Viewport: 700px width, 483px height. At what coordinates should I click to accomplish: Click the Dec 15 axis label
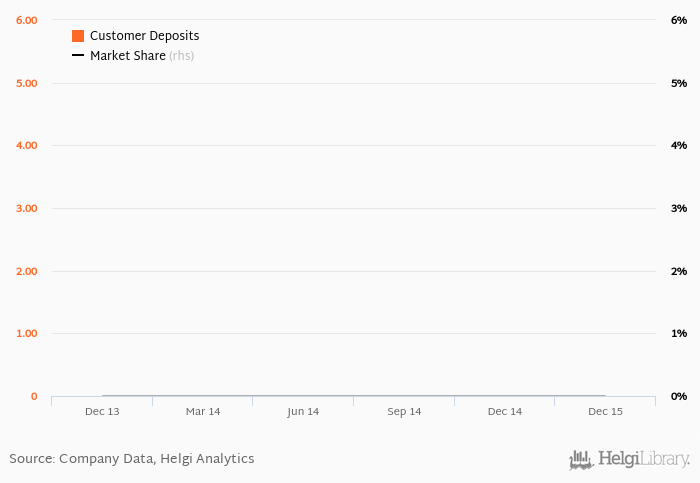(x=605, y=411)
